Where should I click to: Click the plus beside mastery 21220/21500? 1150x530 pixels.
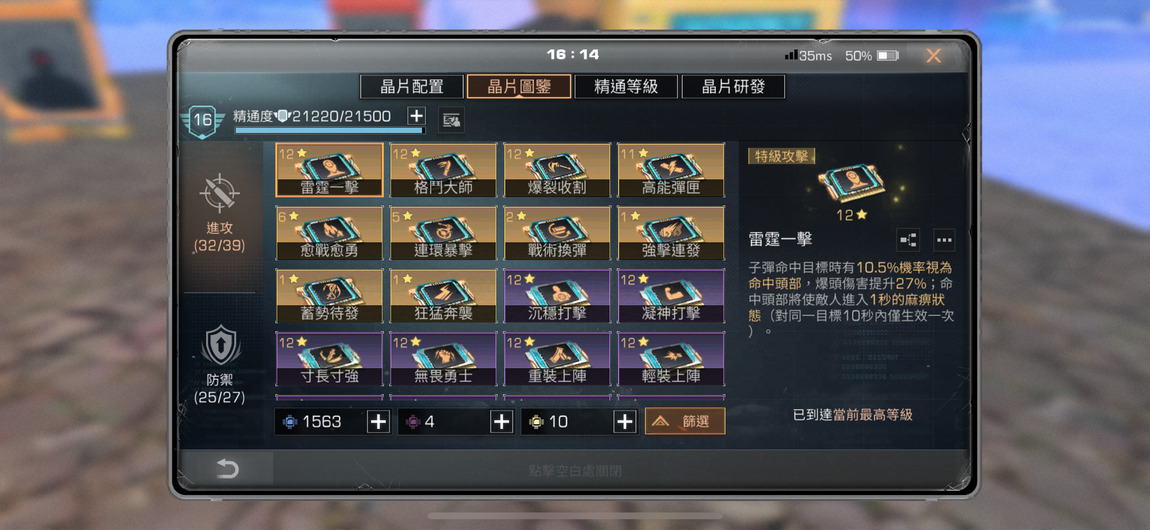click(x=416, y=116)
